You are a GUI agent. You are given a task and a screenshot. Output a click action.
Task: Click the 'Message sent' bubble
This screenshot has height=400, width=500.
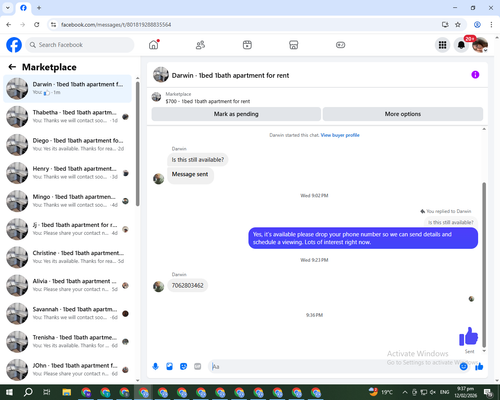click(190, 175)
